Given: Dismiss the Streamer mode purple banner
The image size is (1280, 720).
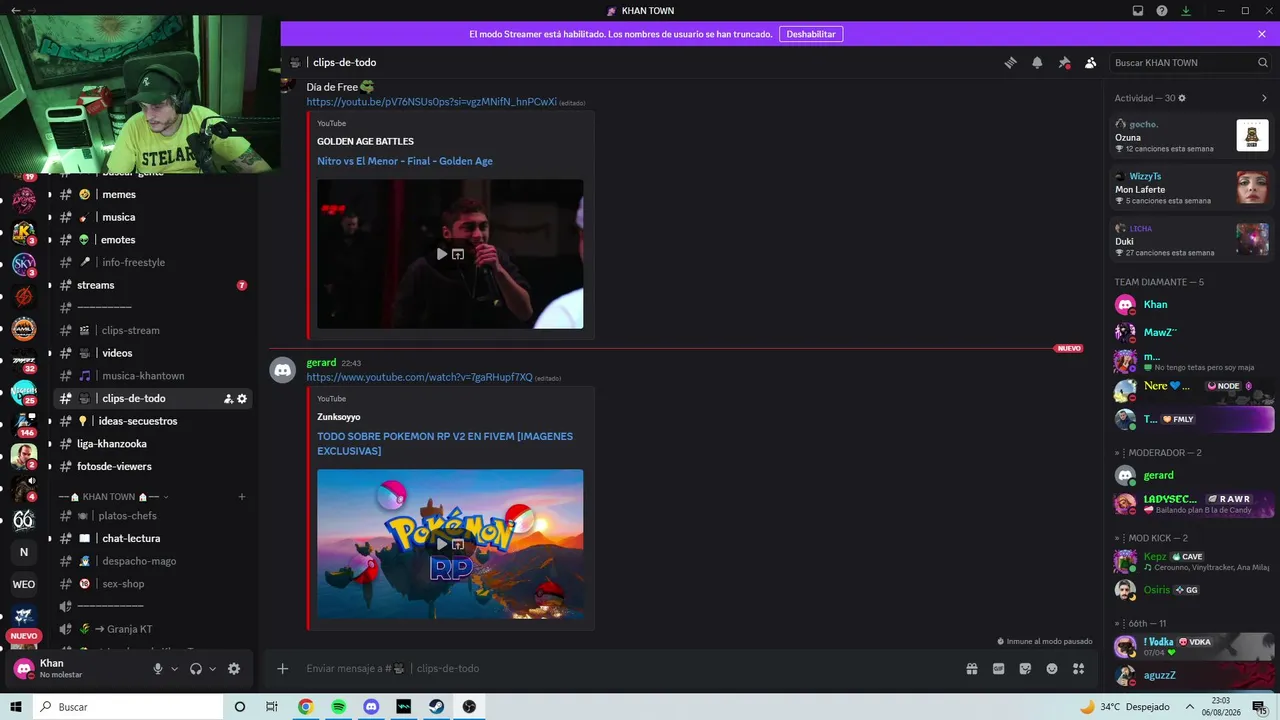Looking at the screenshot, I should (x=1262, y=34).
